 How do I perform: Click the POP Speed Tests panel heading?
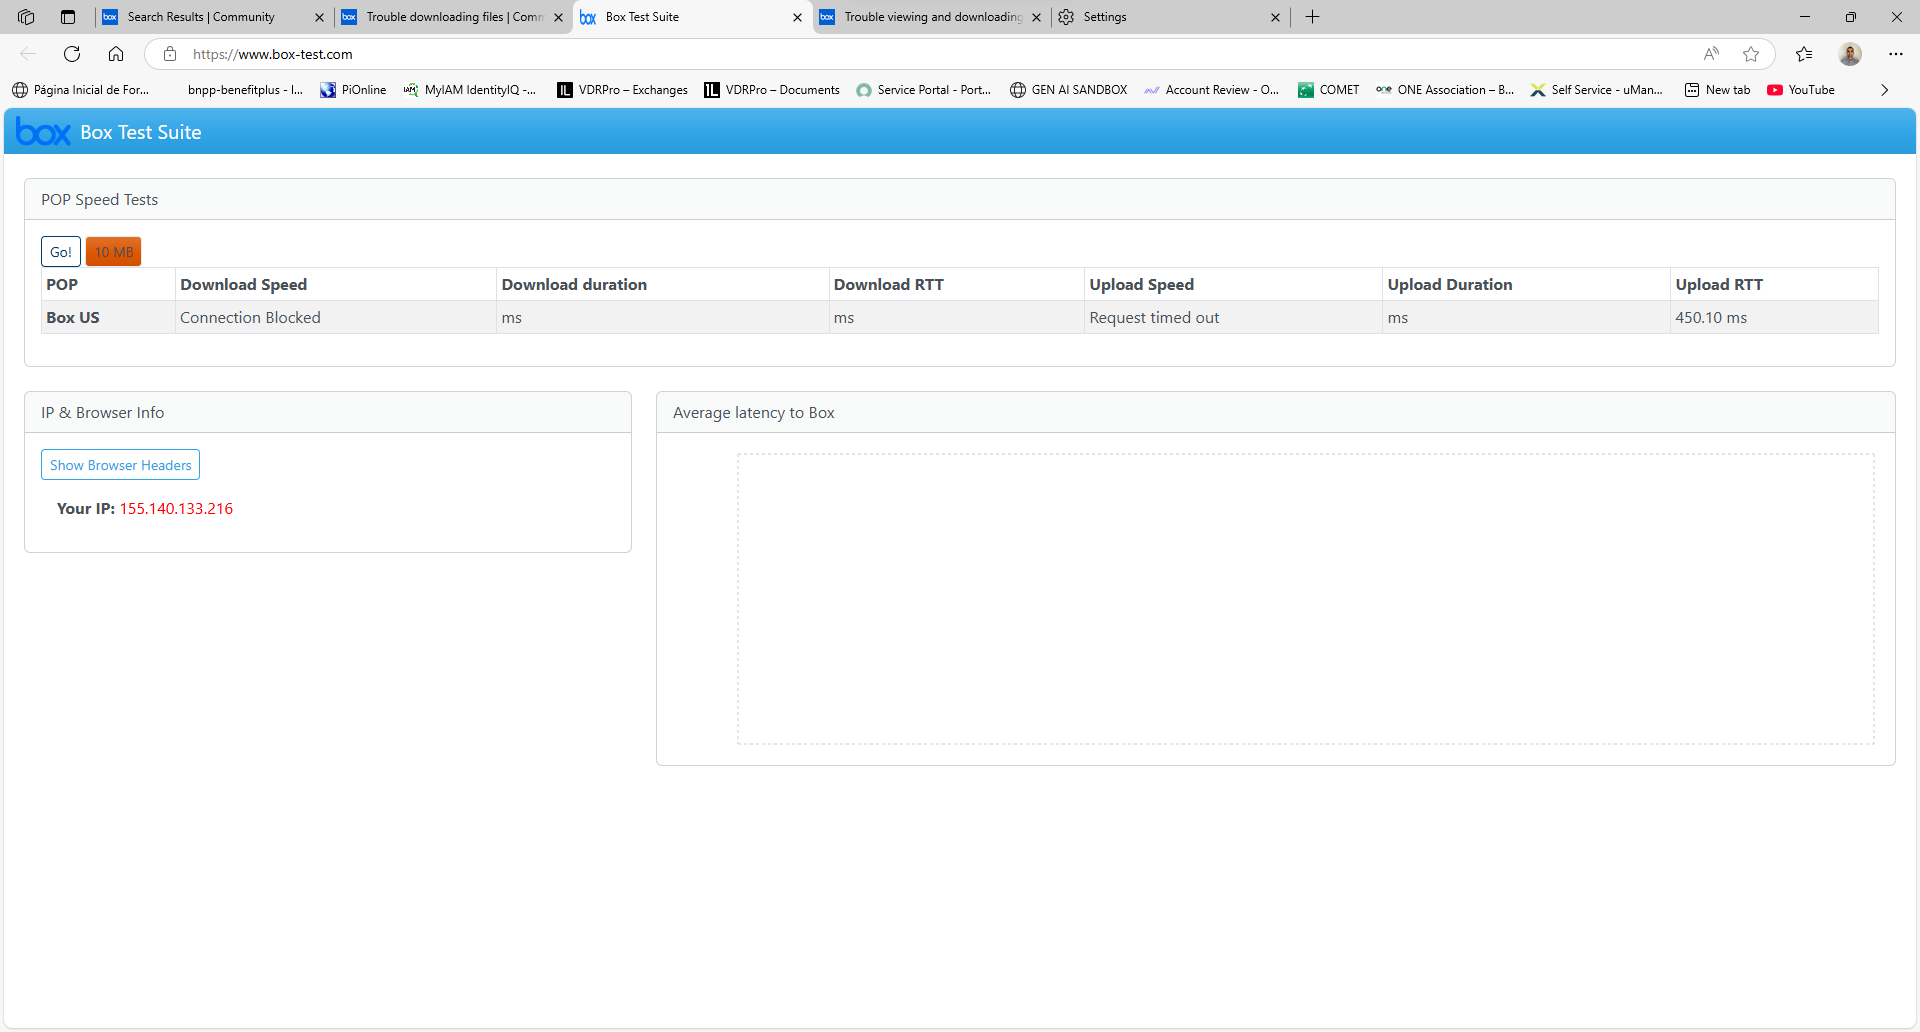(x=99, y=199)
